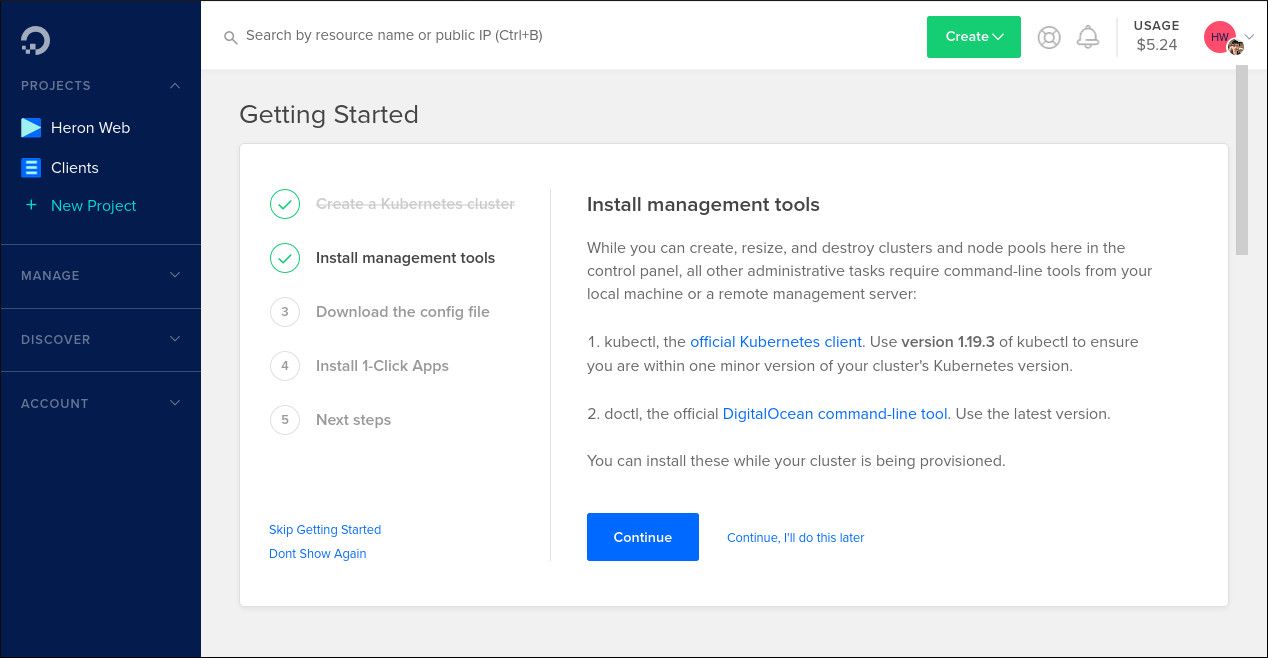This screenshot has width=1268, height=658.
Task: Select the Heron Web project icon
Action: (x=31, y=127)
